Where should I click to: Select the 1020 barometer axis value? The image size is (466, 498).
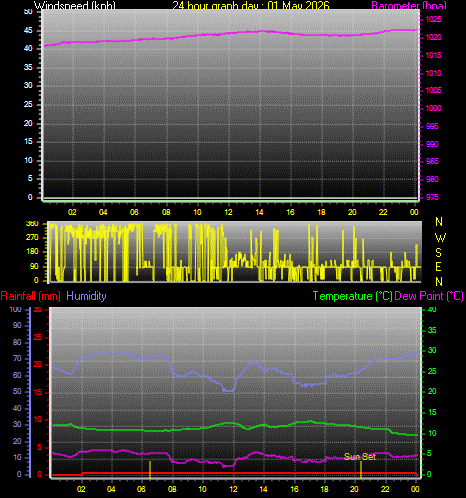433,37
